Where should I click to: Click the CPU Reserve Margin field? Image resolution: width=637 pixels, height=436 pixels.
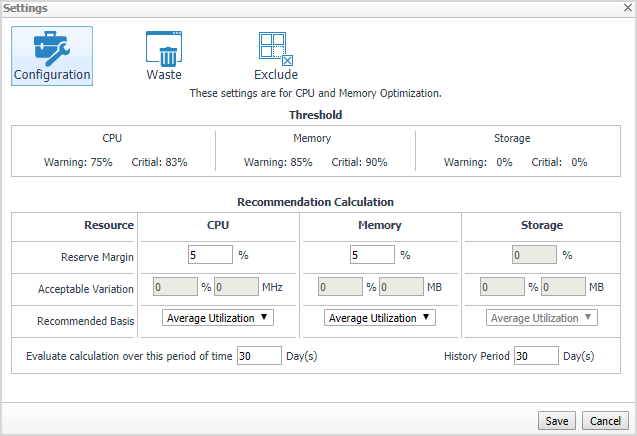click(209, 255)
